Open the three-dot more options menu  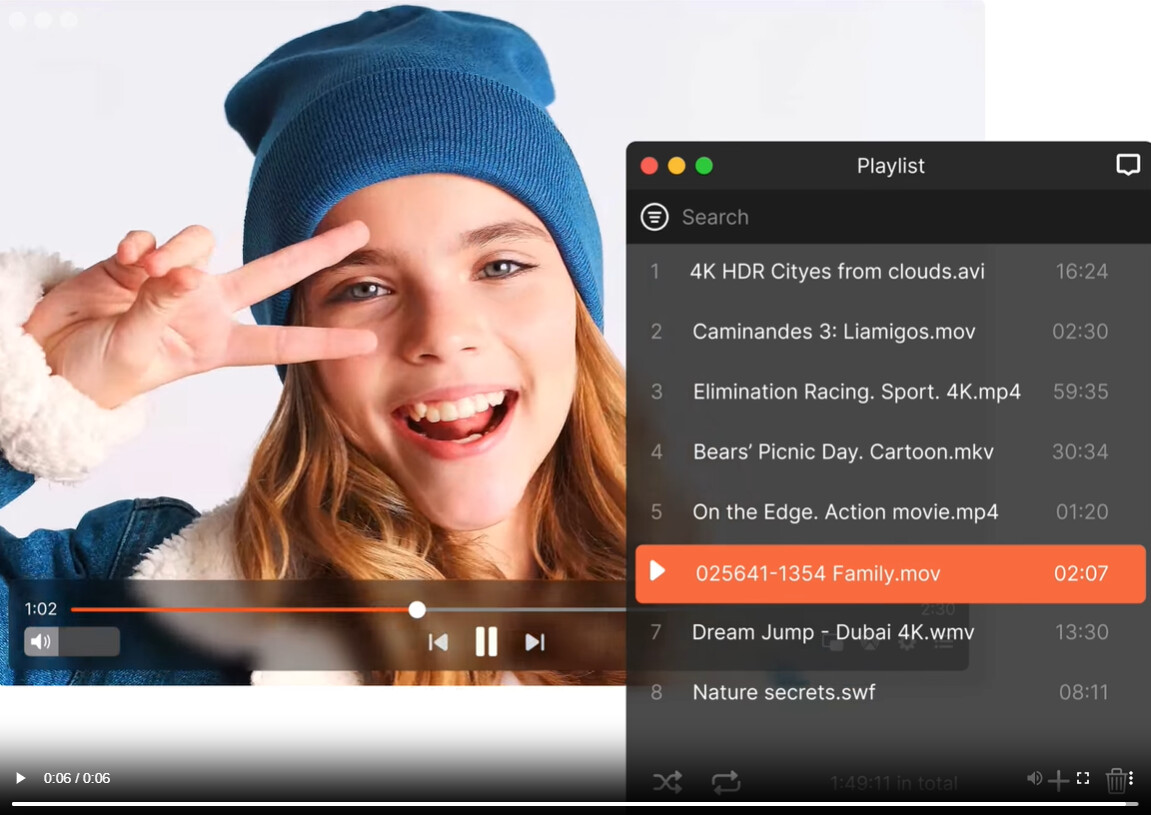1131,778
